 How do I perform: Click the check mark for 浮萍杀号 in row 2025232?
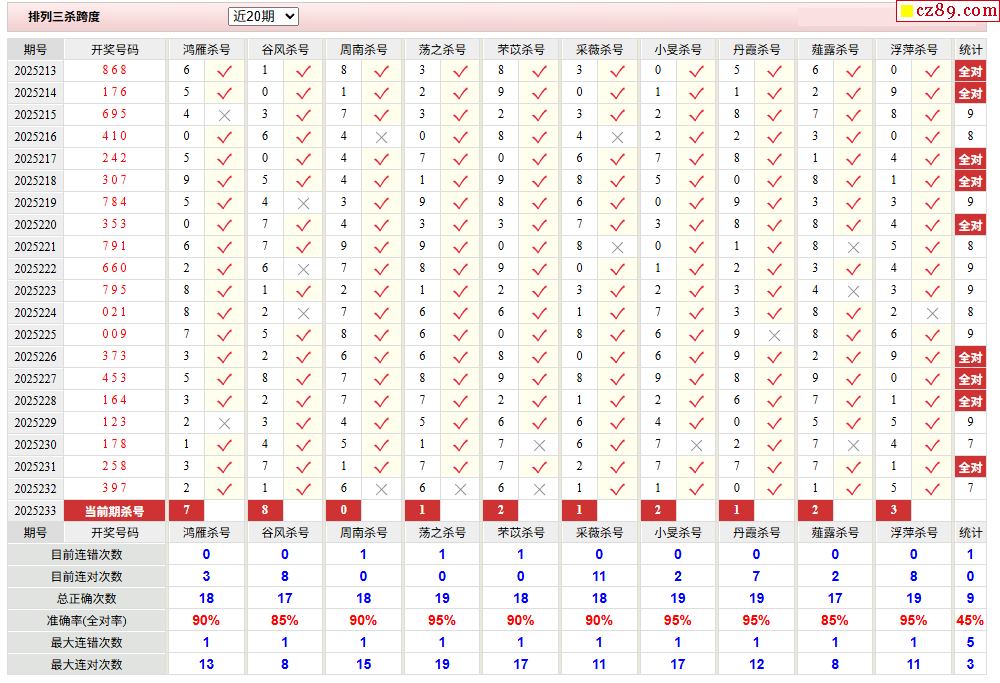[932, 489]
